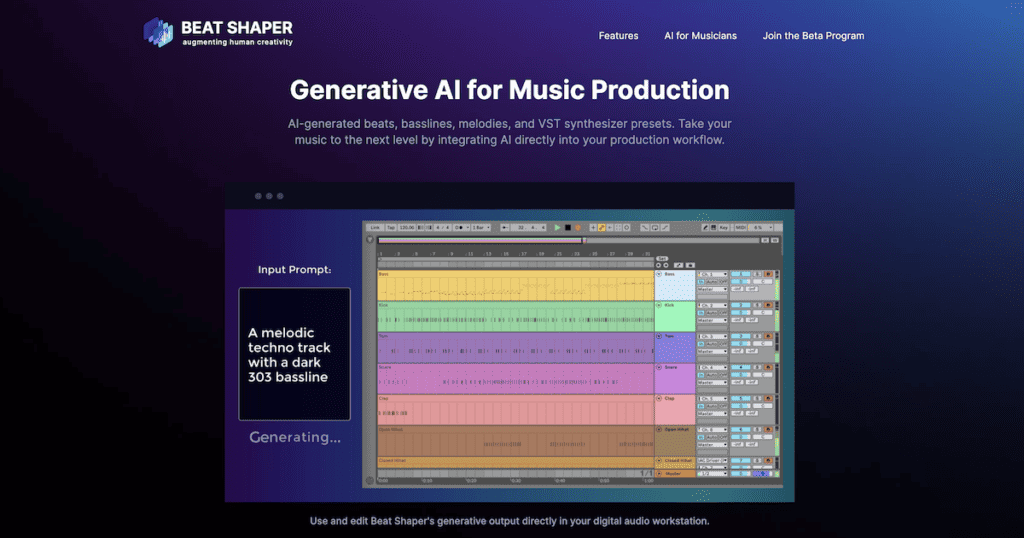Image resolution: width=1024 pixels, height=538 pixels.
Task: Click the arrangement overview bar
Action: coord(569,240)
